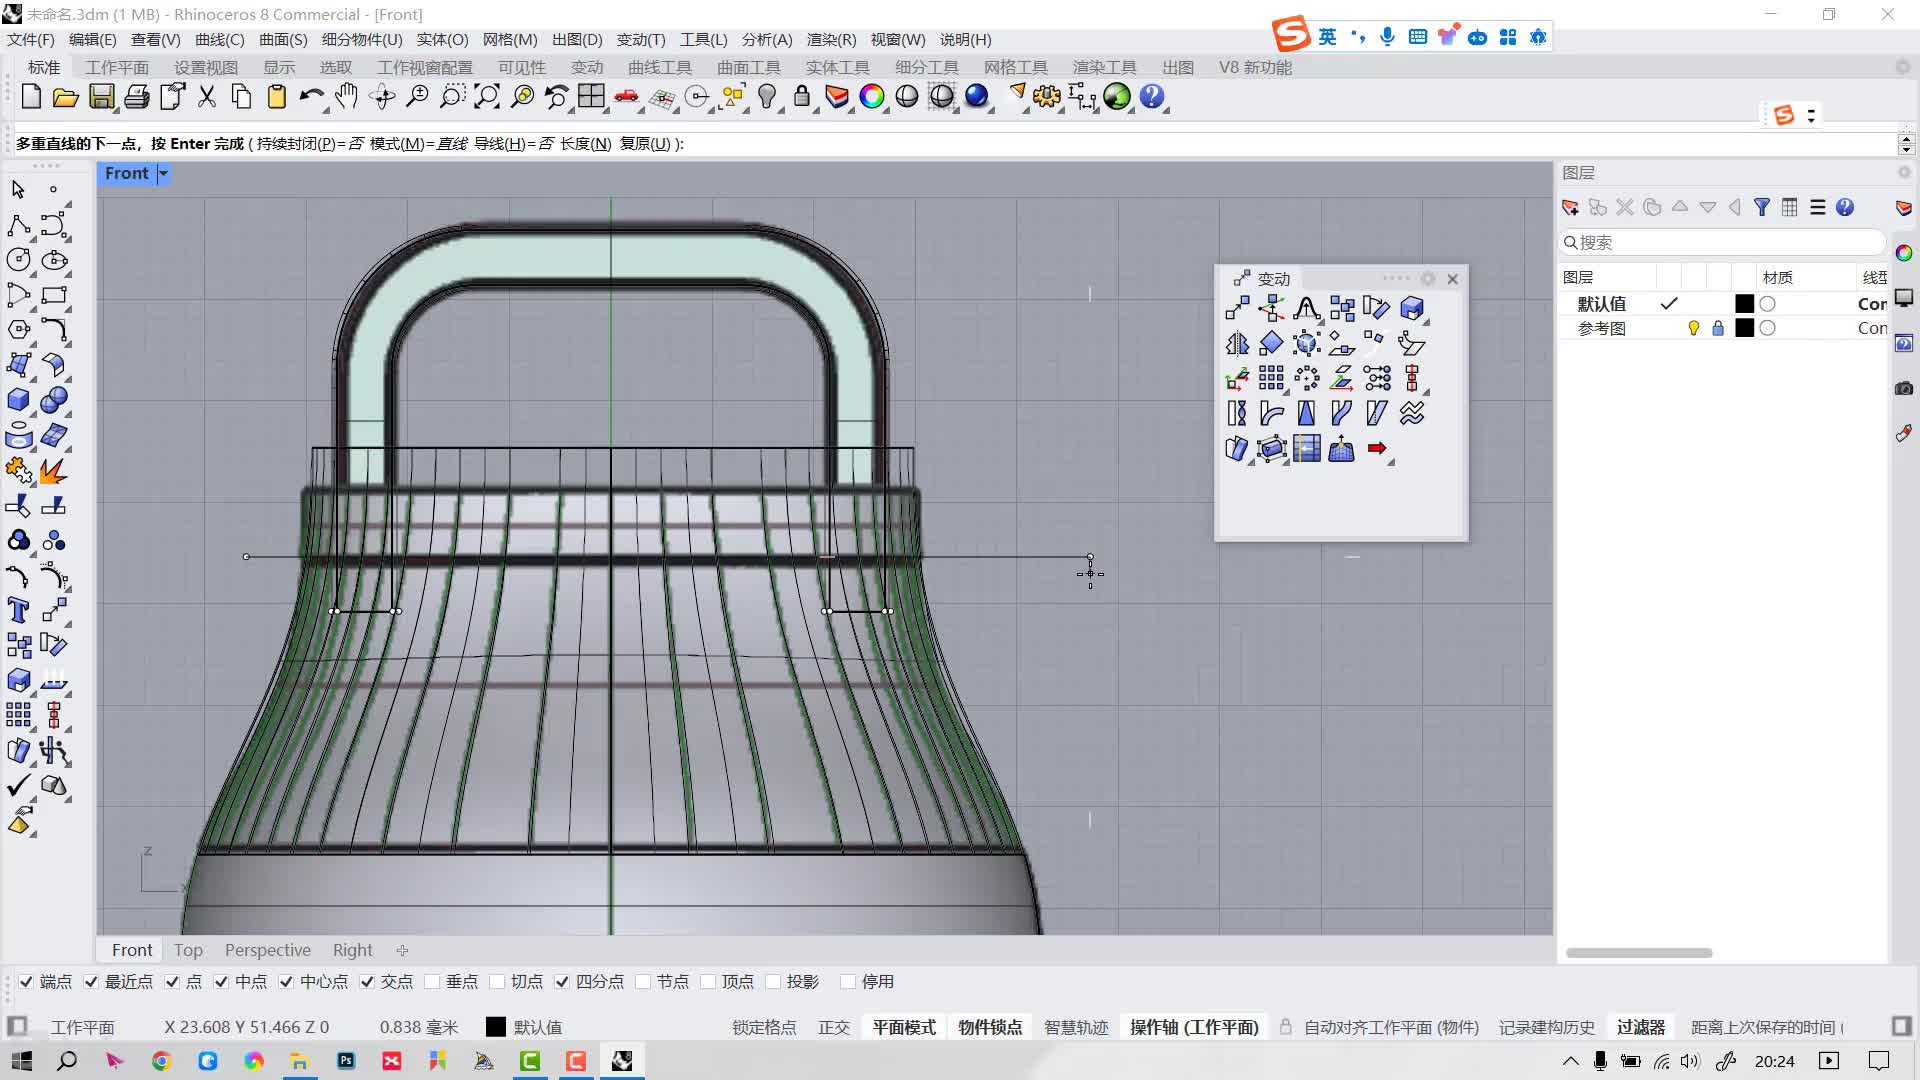Switch to Perspective viewport tab

coord(269,949)
